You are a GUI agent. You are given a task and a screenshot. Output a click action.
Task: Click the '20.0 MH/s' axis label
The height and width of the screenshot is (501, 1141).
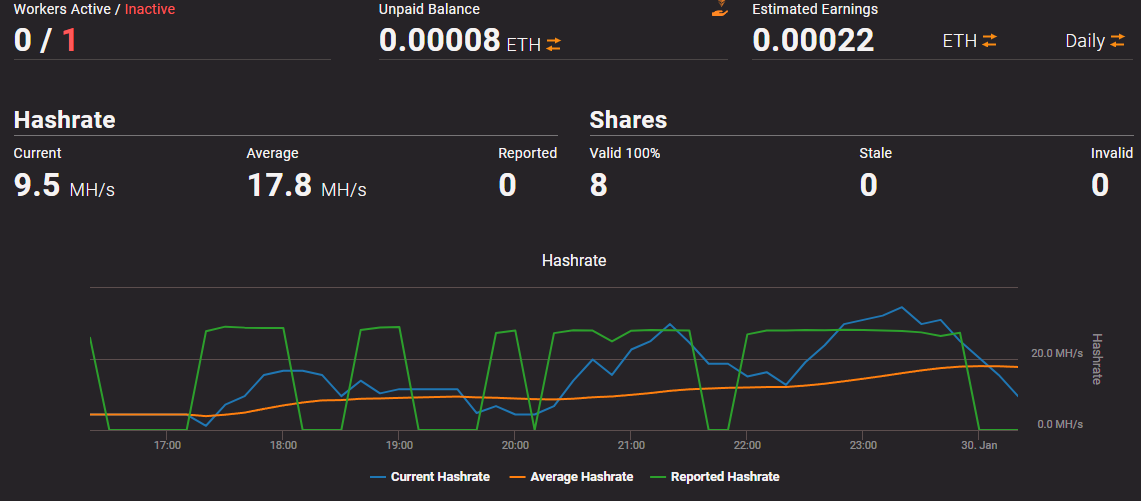(1057, 353)
